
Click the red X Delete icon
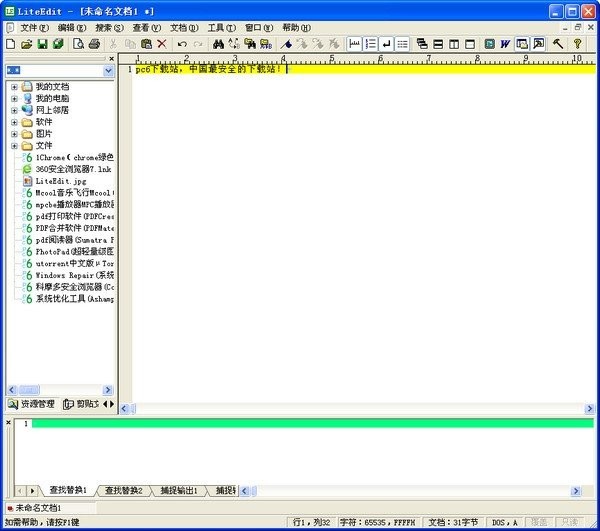[x=162, y=44]
